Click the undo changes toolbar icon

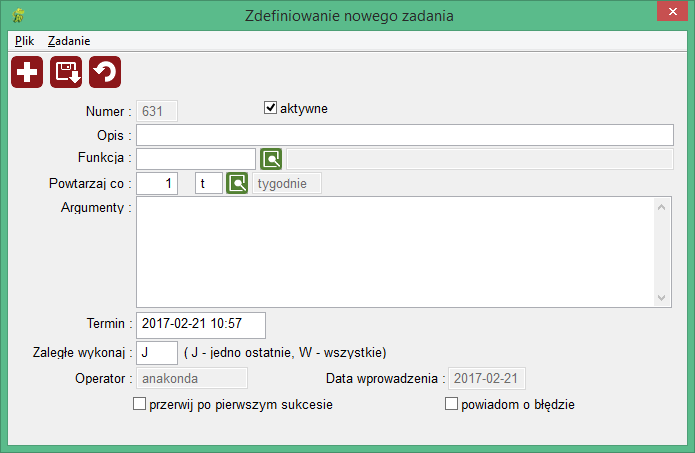click(x=105, y=72)
